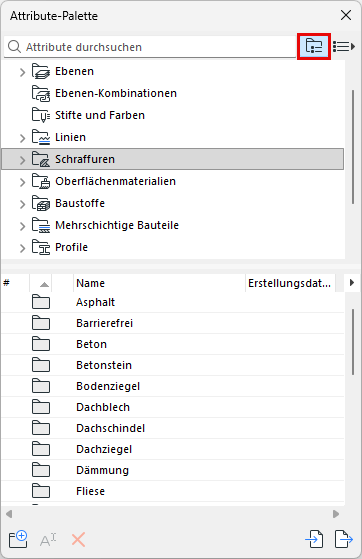Click the Schraffuren hatch folder icon
362x559 pixels.
coord(41,159)
